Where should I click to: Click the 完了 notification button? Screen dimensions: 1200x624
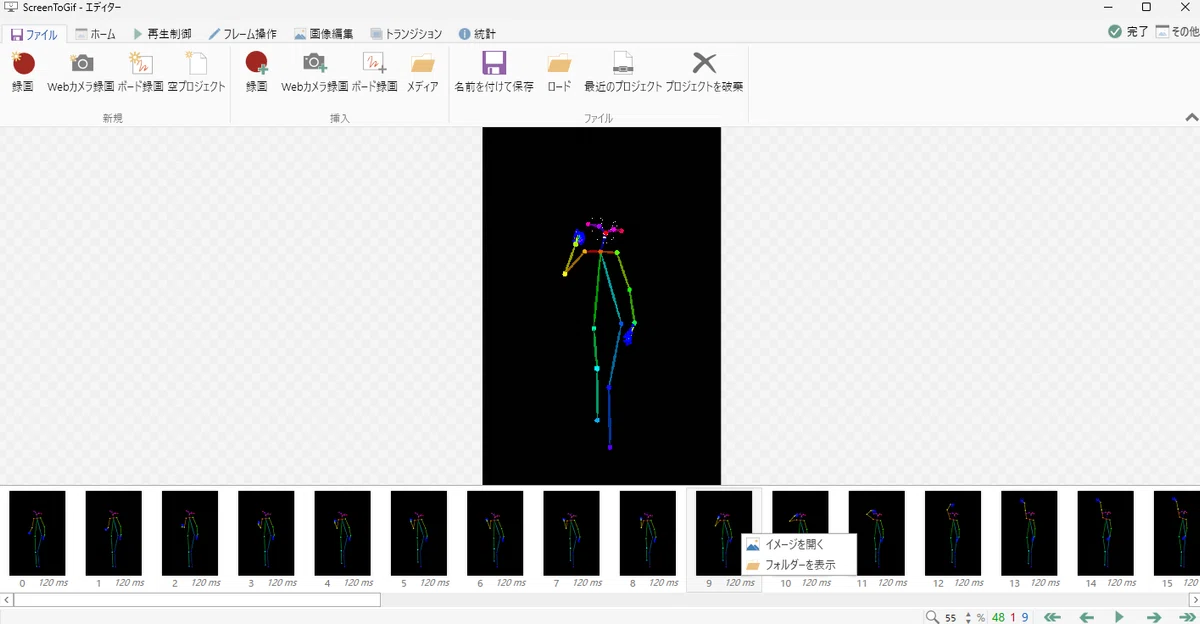tap(1128, 32)
